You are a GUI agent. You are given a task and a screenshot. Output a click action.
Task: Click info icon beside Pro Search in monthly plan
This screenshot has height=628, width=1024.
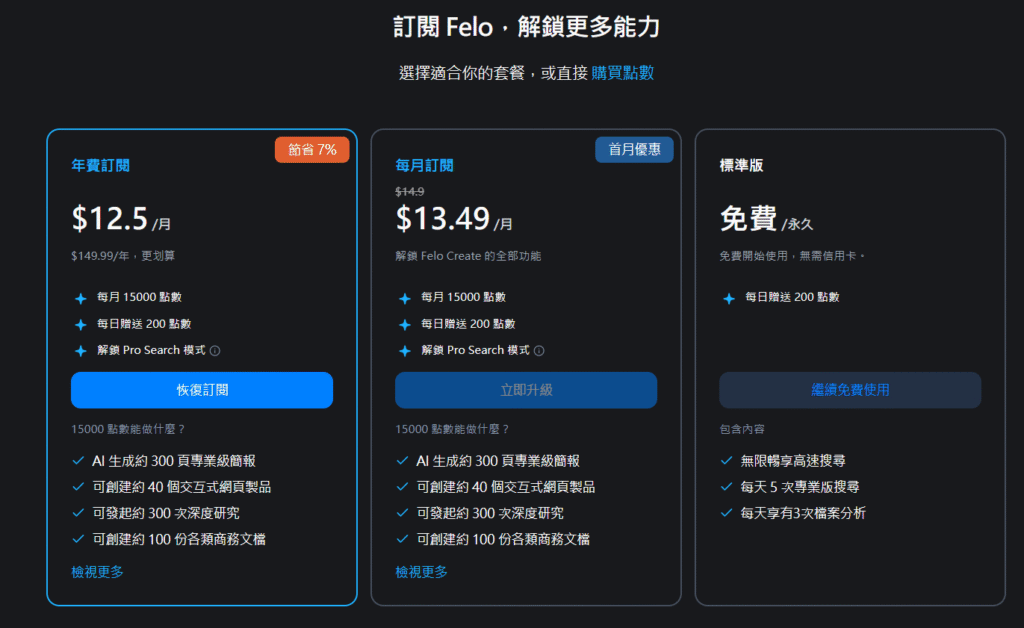pos(539,351)
